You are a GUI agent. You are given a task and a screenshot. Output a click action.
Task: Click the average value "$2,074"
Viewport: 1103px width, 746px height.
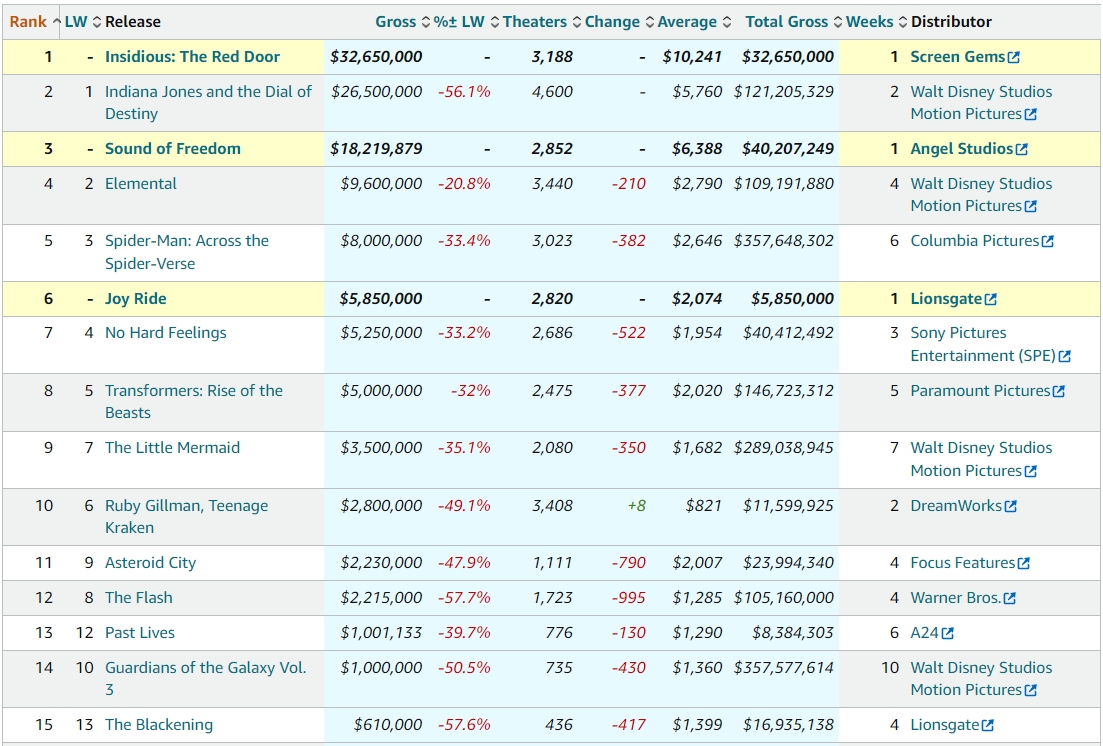pyautogui.click(x=696, y=298)
